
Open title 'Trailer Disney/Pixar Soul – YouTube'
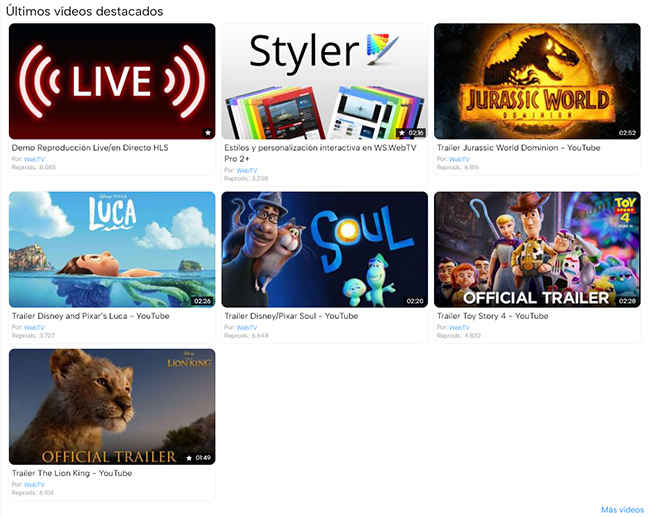click(x=291, y=316)
